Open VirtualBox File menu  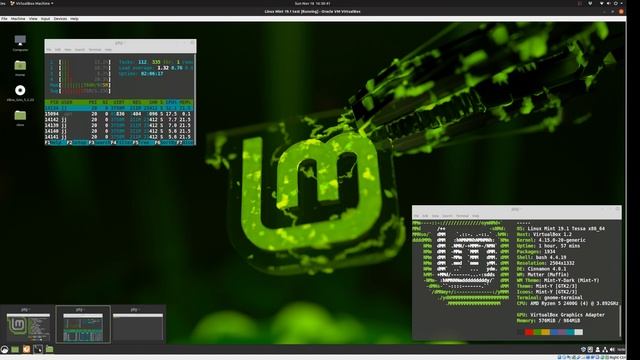click(x=4, y=19)
